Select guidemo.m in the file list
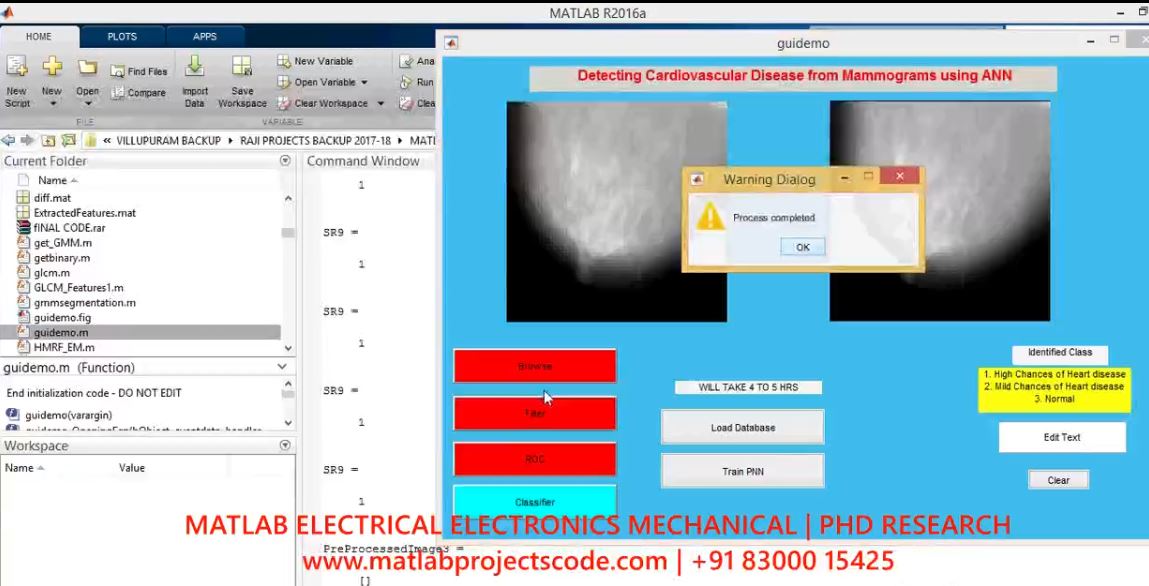1149x586 pixels. coord(140,333)
